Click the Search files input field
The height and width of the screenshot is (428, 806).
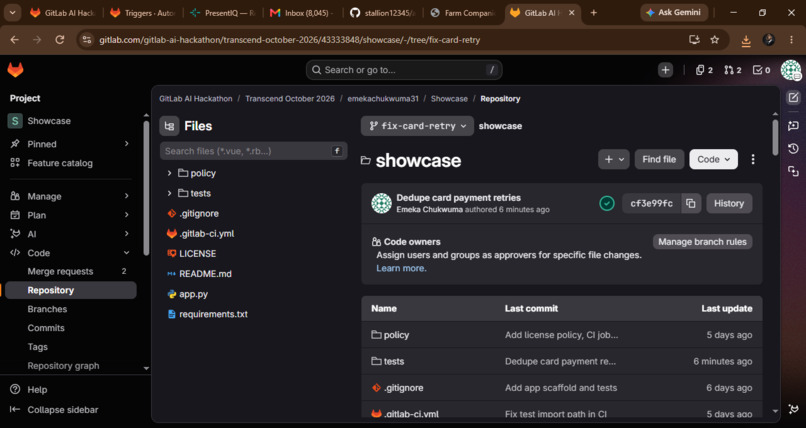click(253, 151)
